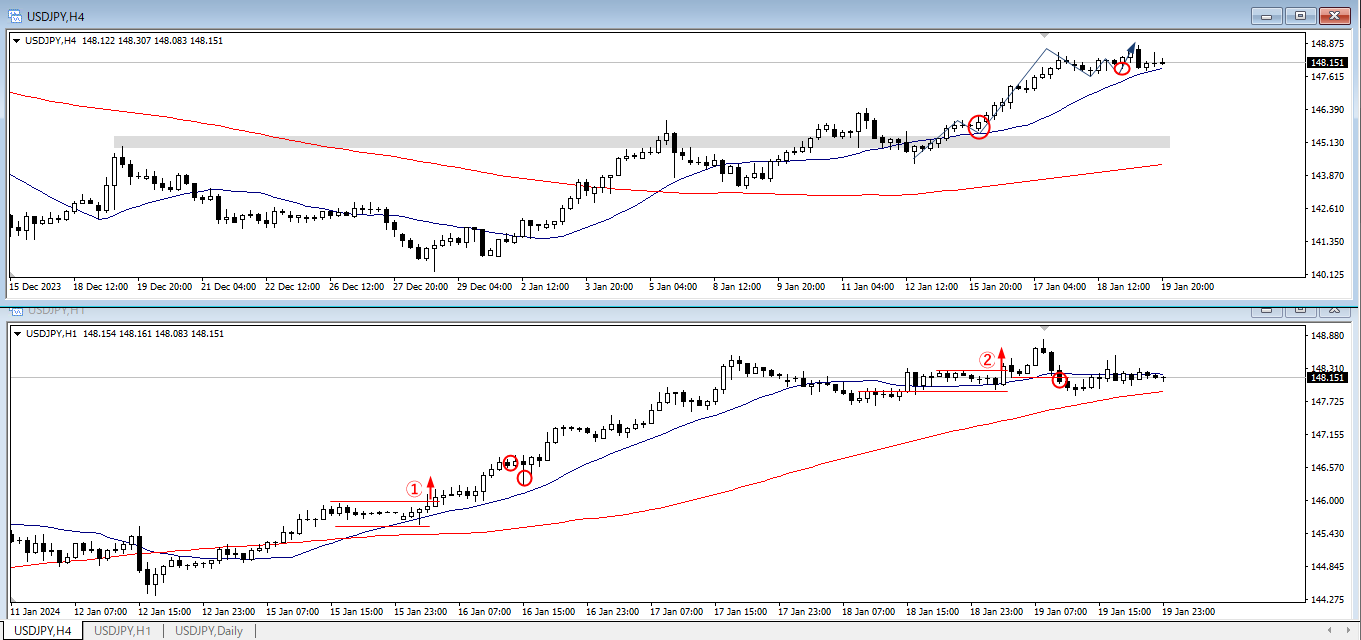Viewport: 1361px width, 640px height.
Task: Click the circled number ① label on H1 chart
Action: [x=414, y=489]
